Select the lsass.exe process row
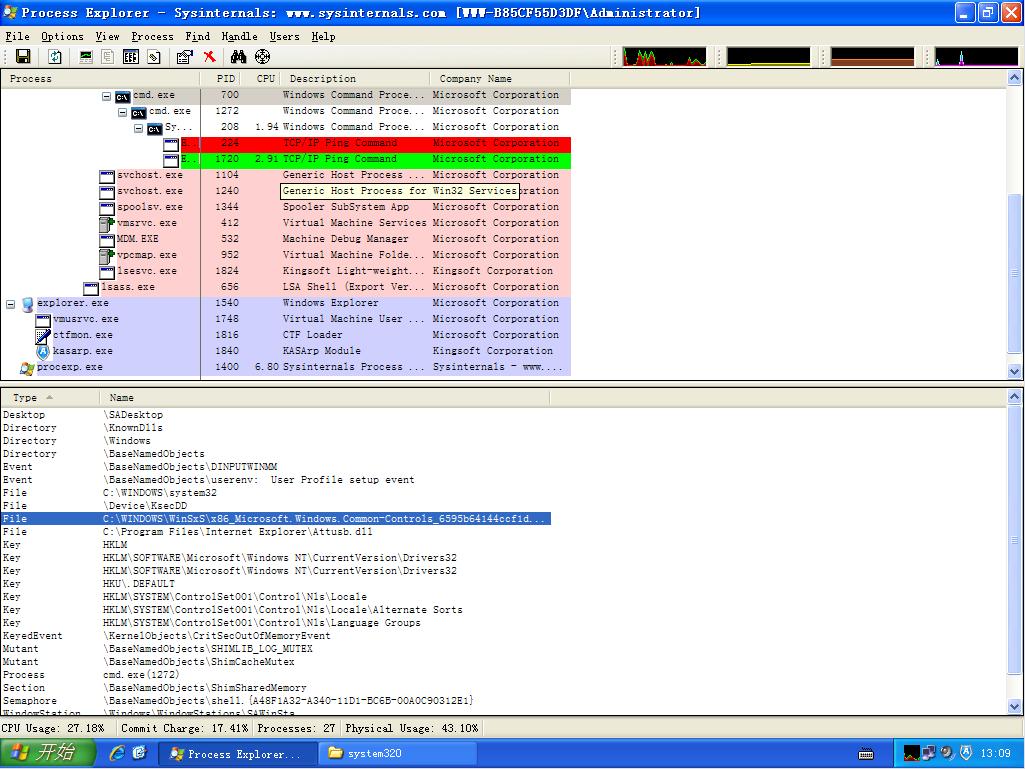The height and width of the screenshot is (769, 1025). 131,287
